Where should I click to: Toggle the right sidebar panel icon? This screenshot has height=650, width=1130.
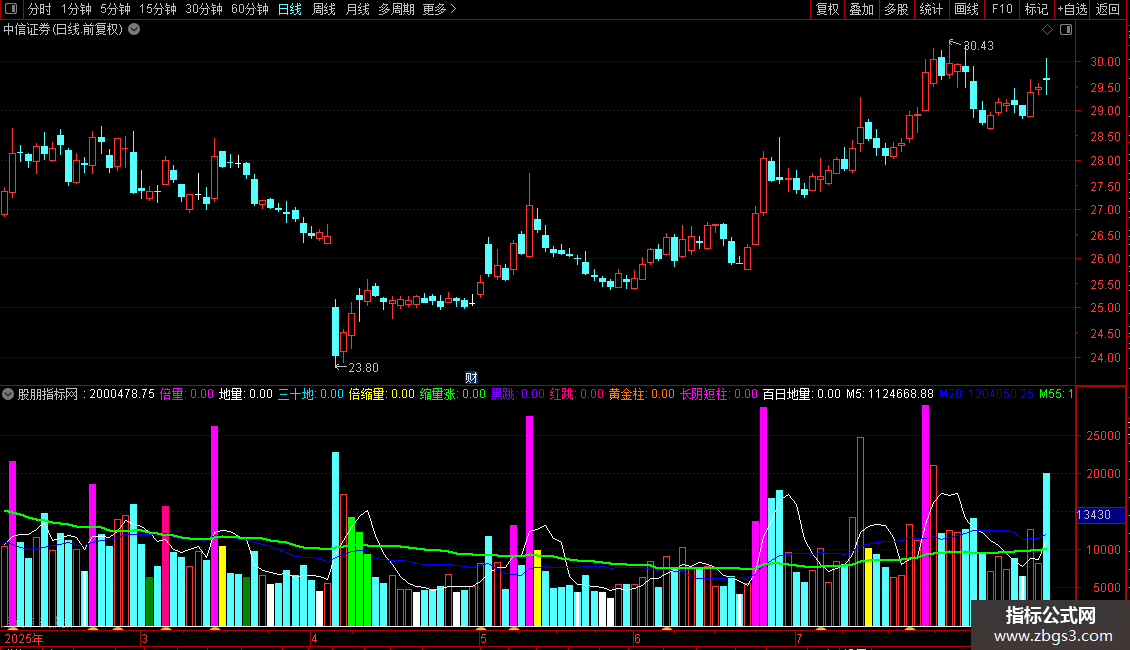[x=1066, y=30]
